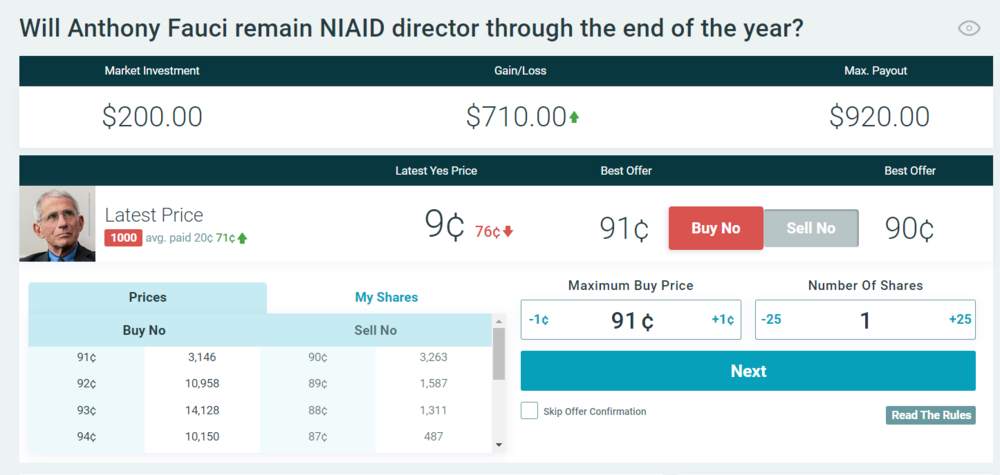Click the red down arrow by 76¢
The height and width of the screenshot is (475, 1000).
[x=508, y=232]
